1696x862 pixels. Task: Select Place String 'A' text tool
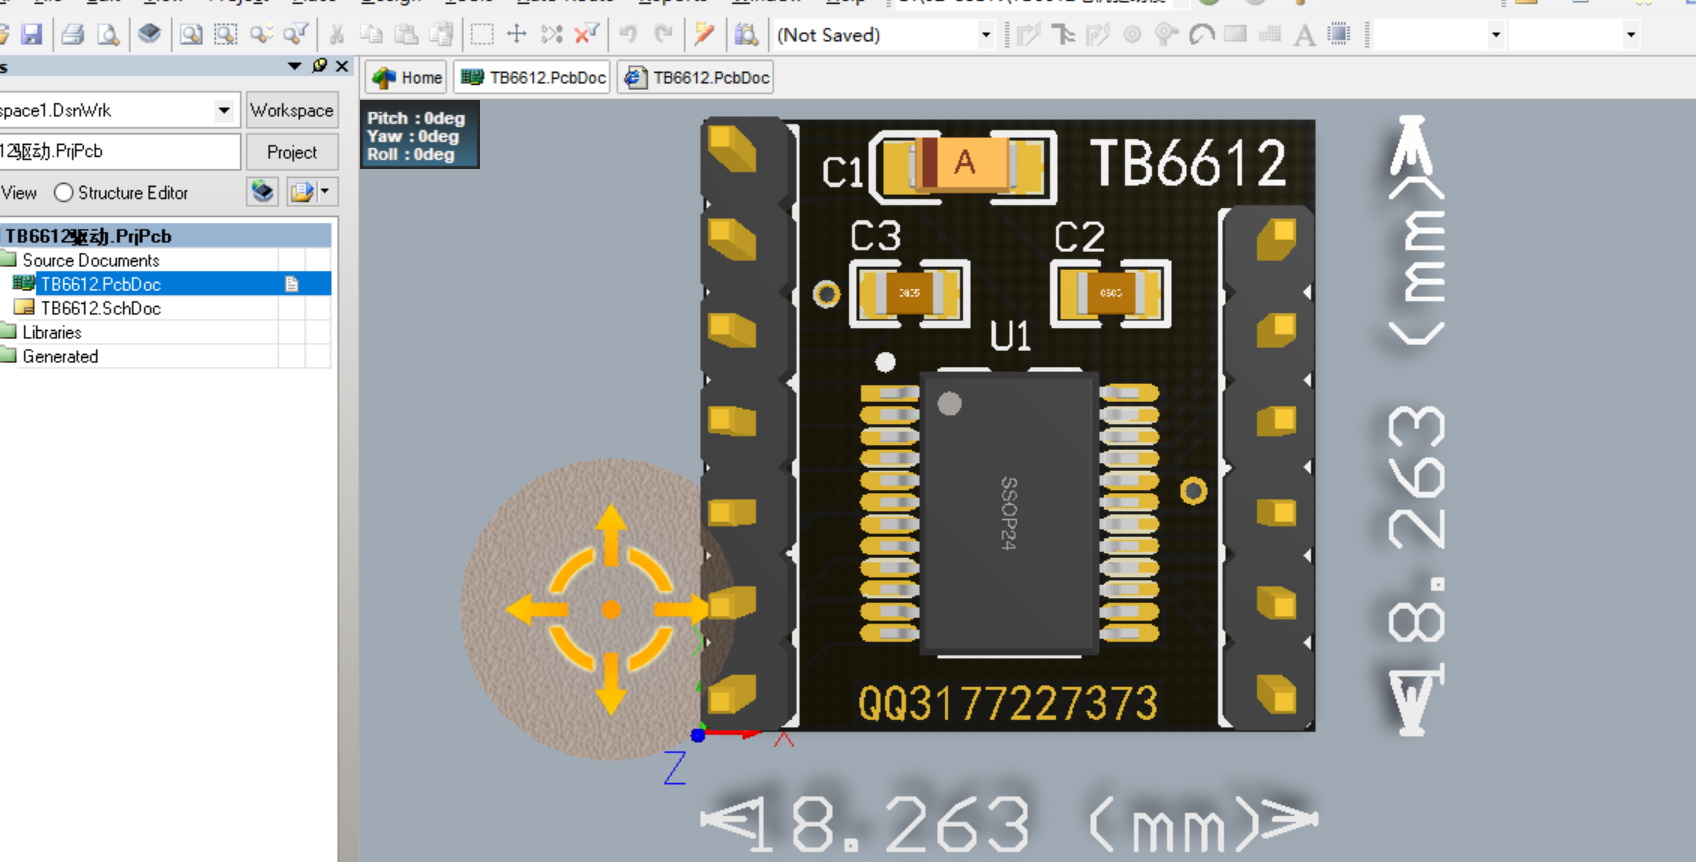point(1304,36)
